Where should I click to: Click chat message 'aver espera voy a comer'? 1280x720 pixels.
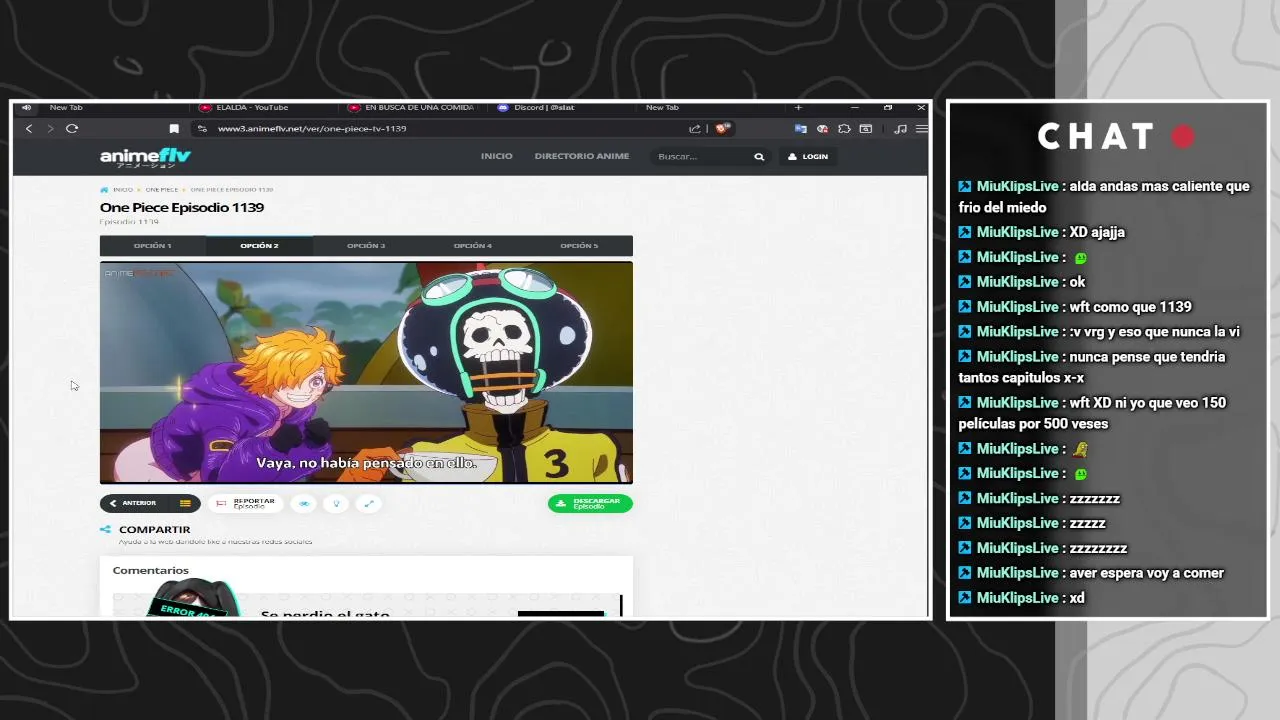1146,573
